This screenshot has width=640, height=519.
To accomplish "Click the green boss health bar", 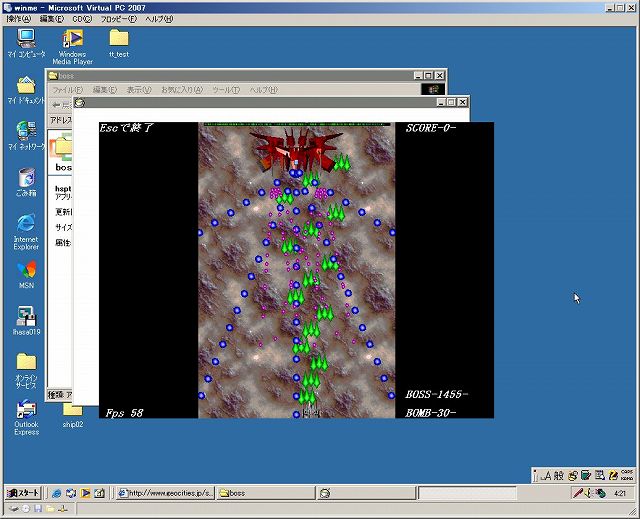I will [x=297, y=124].
